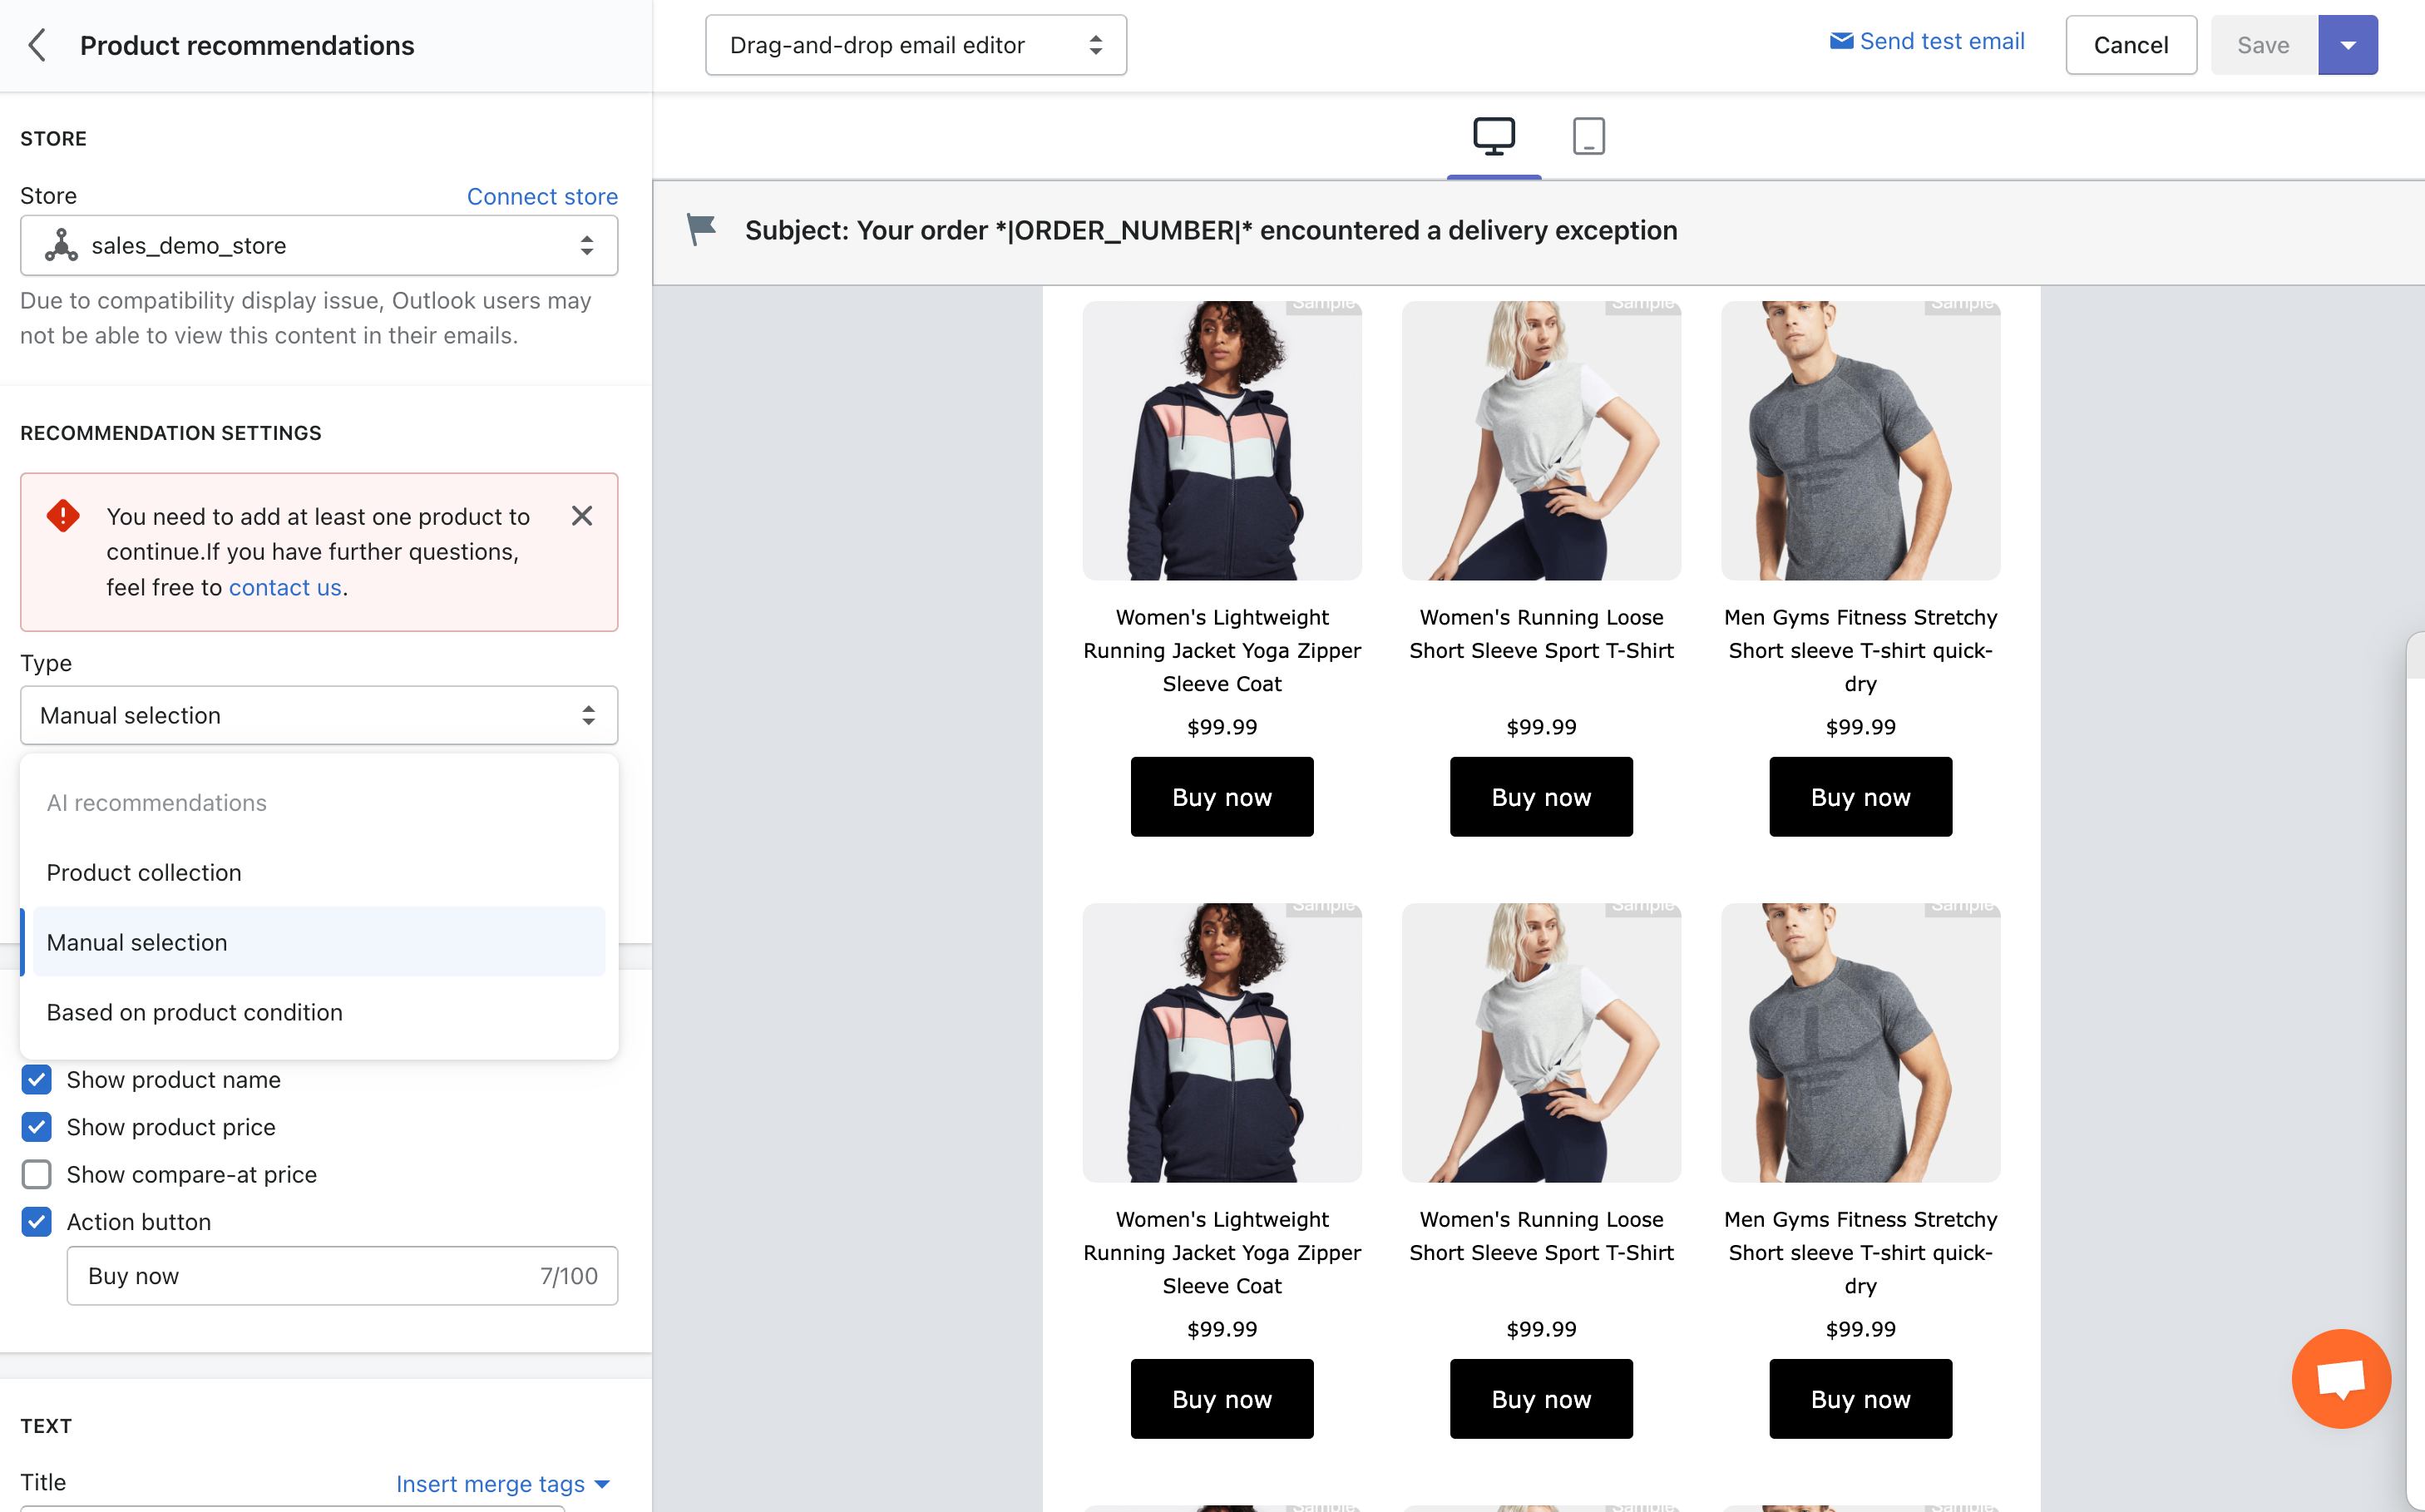
Task: Expand the Drag-and-drop email editor selector
Action: (915, 45)
